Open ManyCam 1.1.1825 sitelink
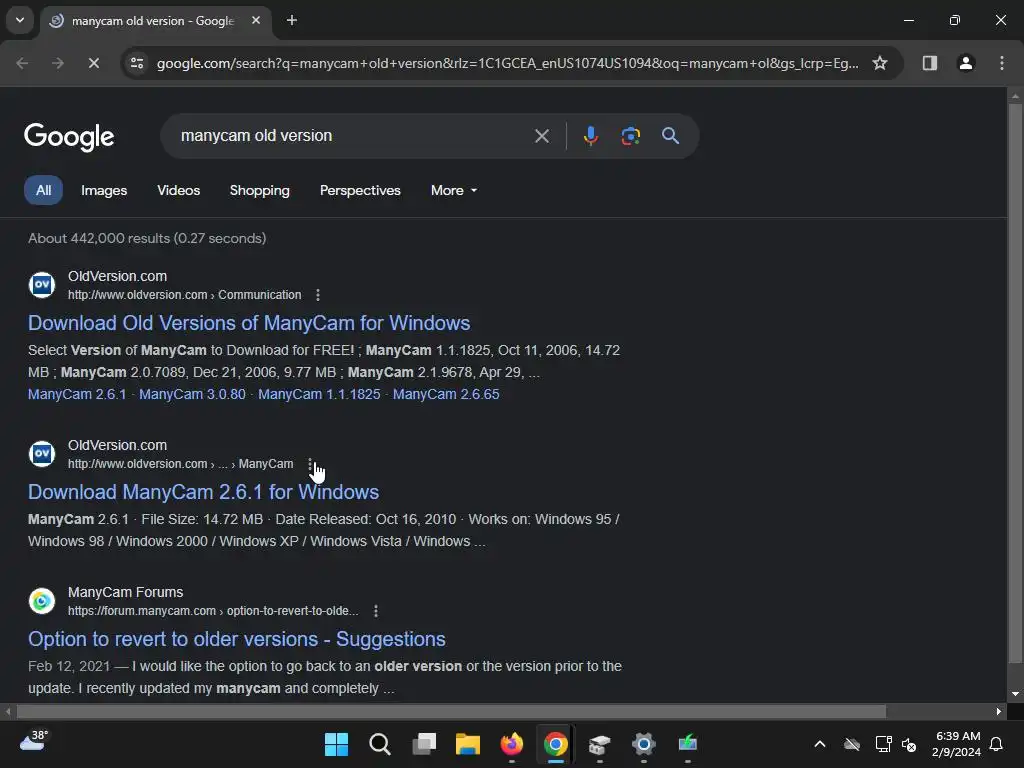Viewport: 1024px width, 768px height. tap(319, 394)
